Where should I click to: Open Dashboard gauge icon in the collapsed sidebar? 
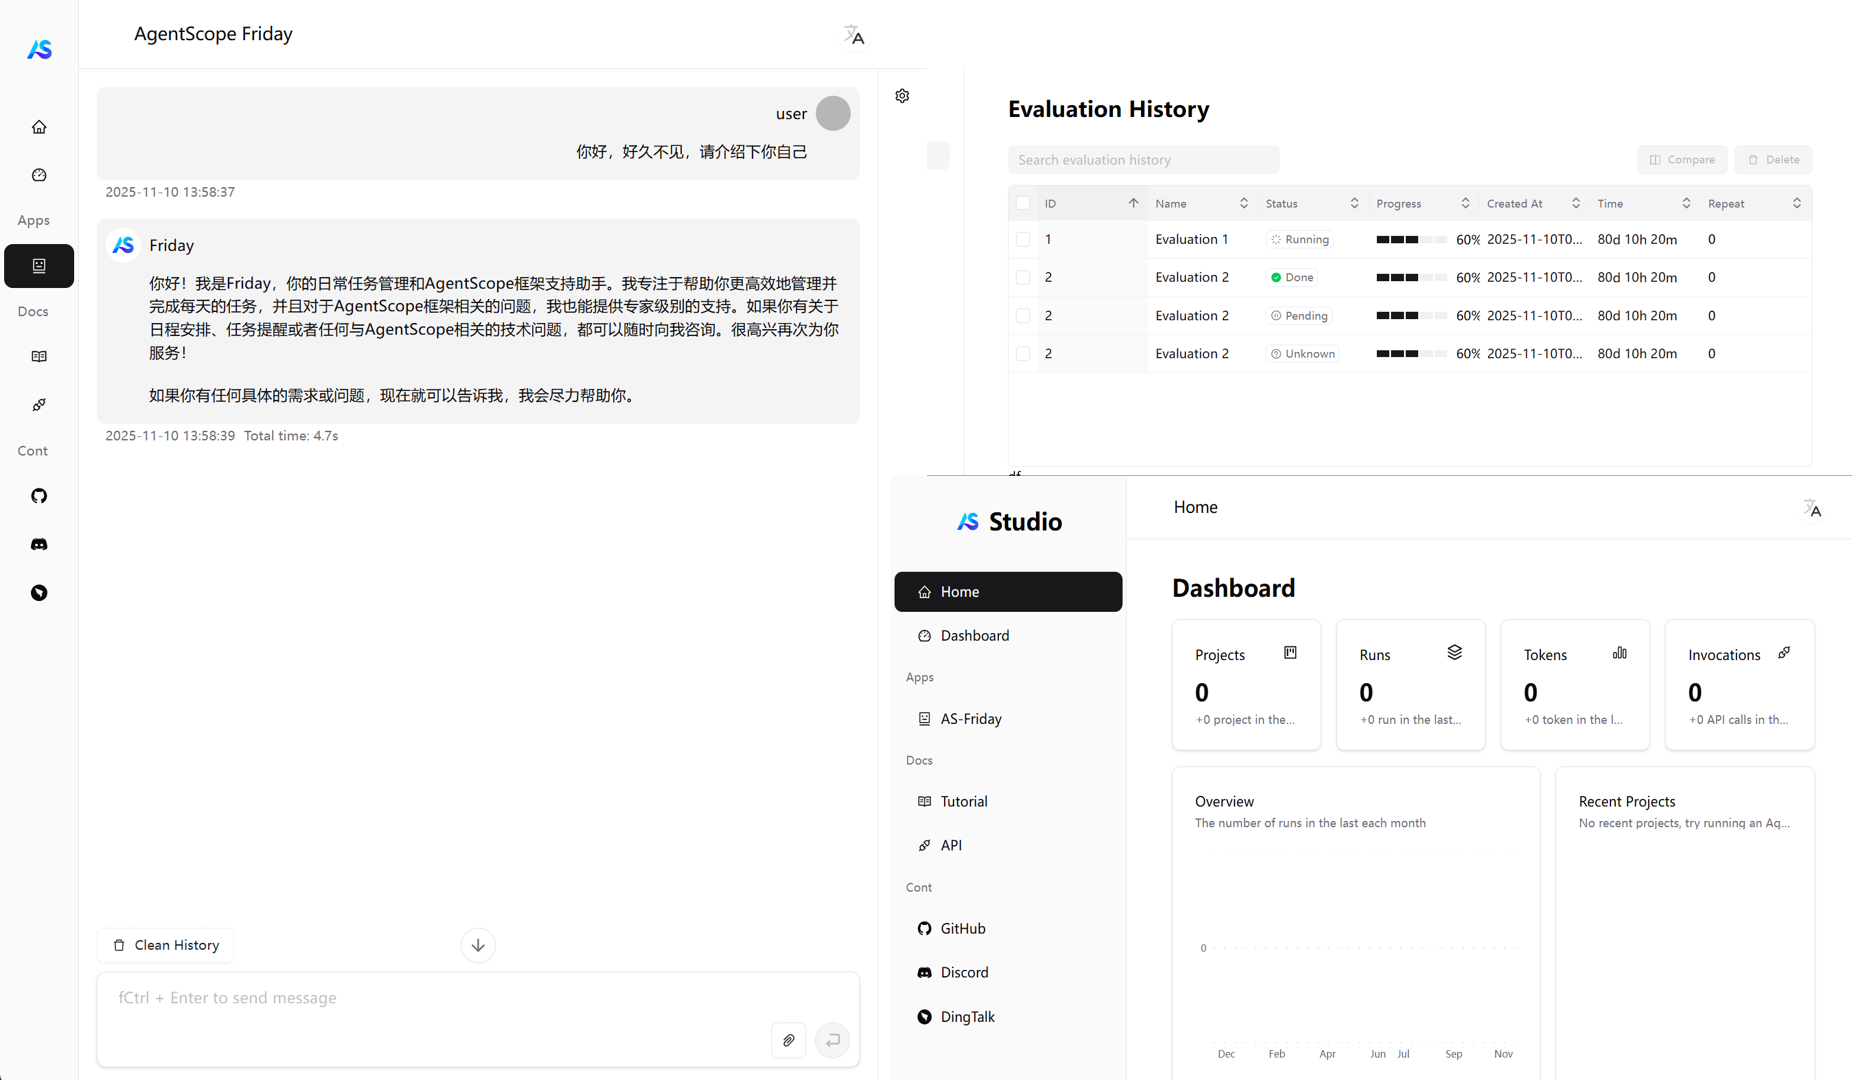39,175
